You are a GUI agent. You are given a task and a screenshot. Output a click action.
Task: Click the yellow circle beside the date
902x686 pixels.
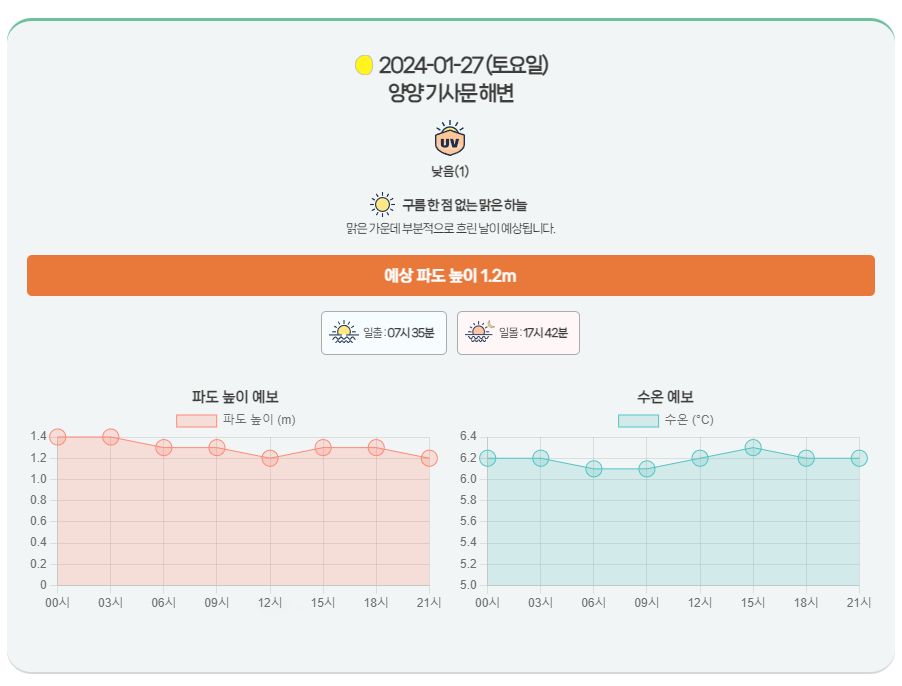pyautogui.click(x=364, y=65)
